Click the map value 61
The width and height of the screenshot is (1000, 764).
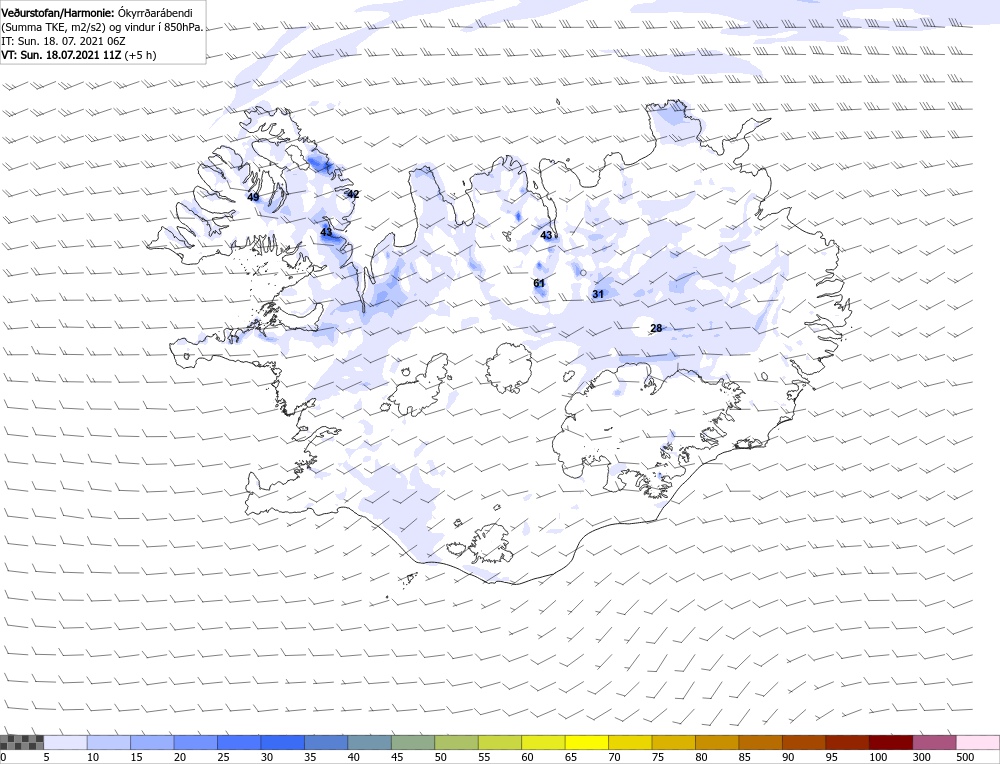click(x=539, y=283)
